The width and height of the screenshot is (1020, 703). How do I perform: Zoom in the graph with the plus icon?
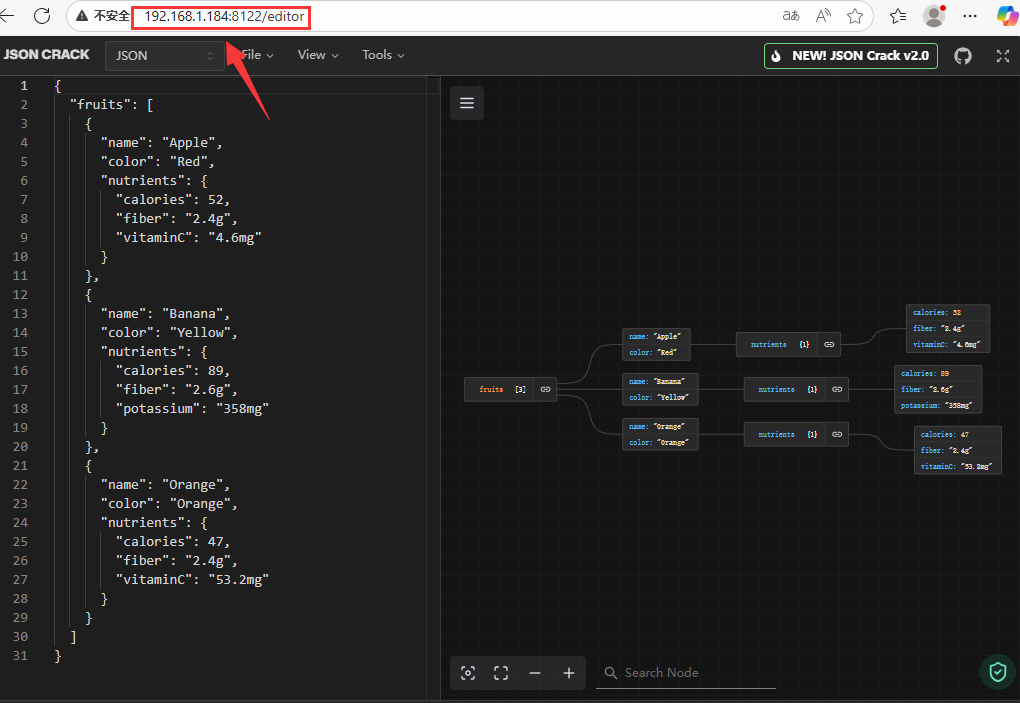click(x=569, y=673)
